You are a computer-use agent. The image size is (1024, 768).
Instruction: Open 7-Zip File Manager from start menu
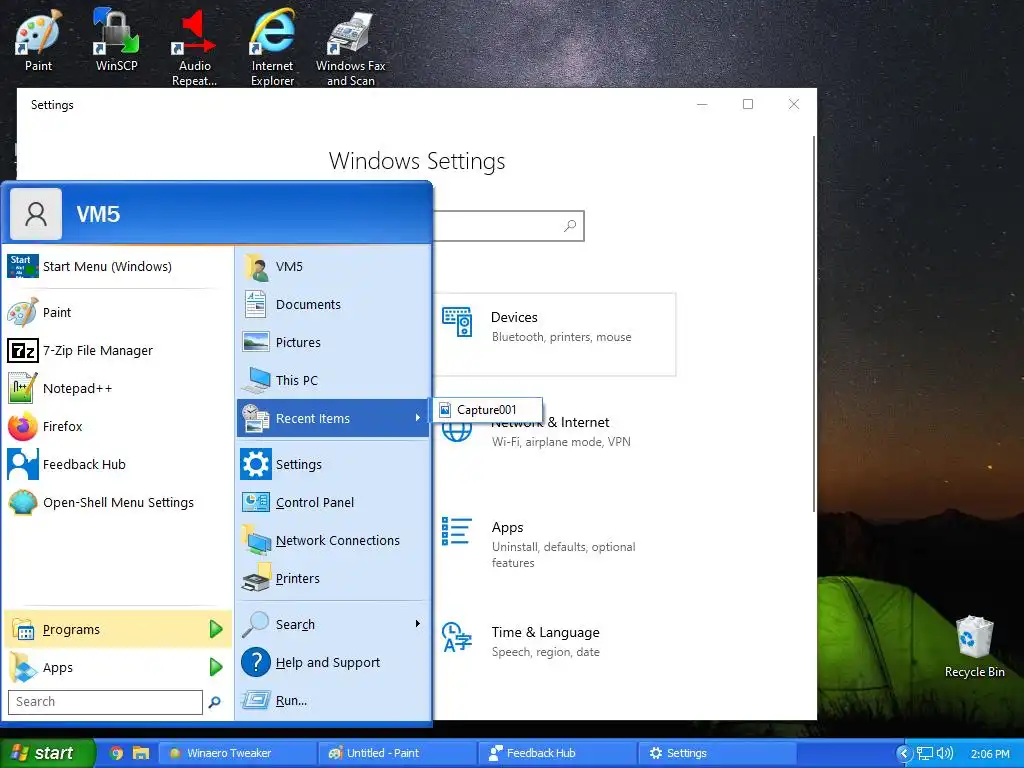point(118,350)
